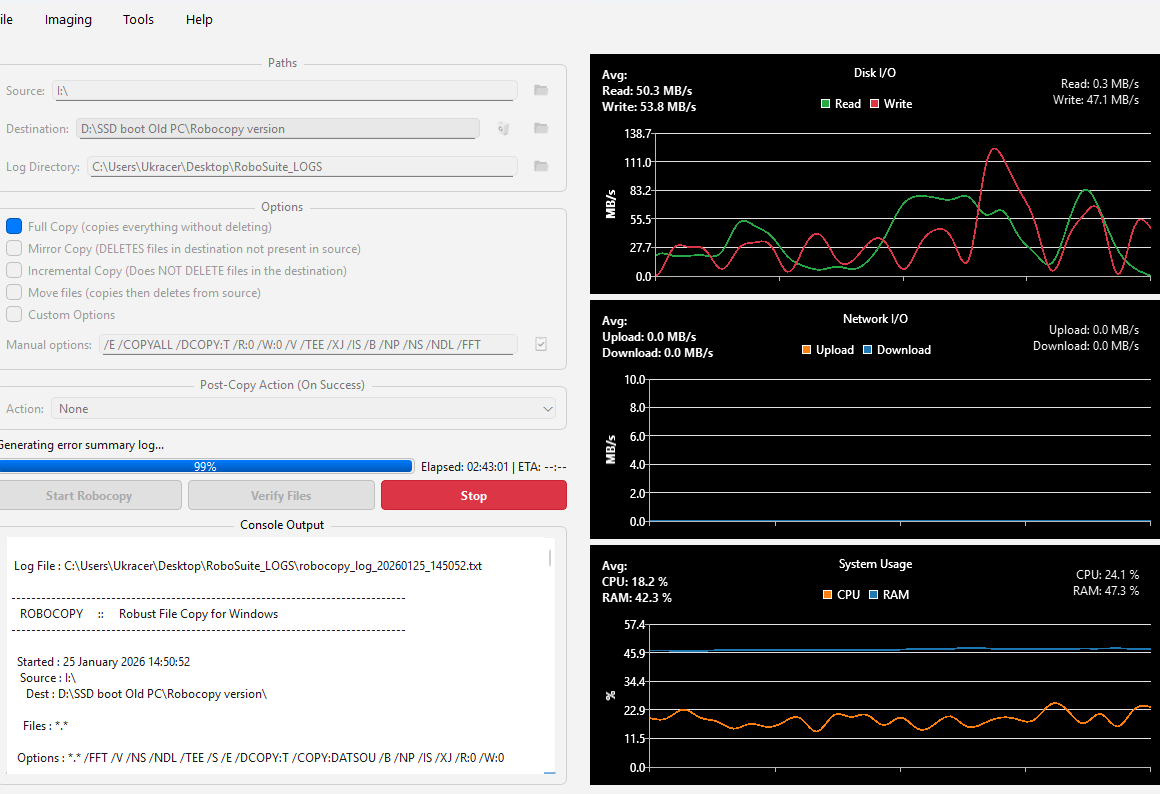Open the Source folder browse icon
This screenshot has height=794, width=1160.
(x=541, y=91)
